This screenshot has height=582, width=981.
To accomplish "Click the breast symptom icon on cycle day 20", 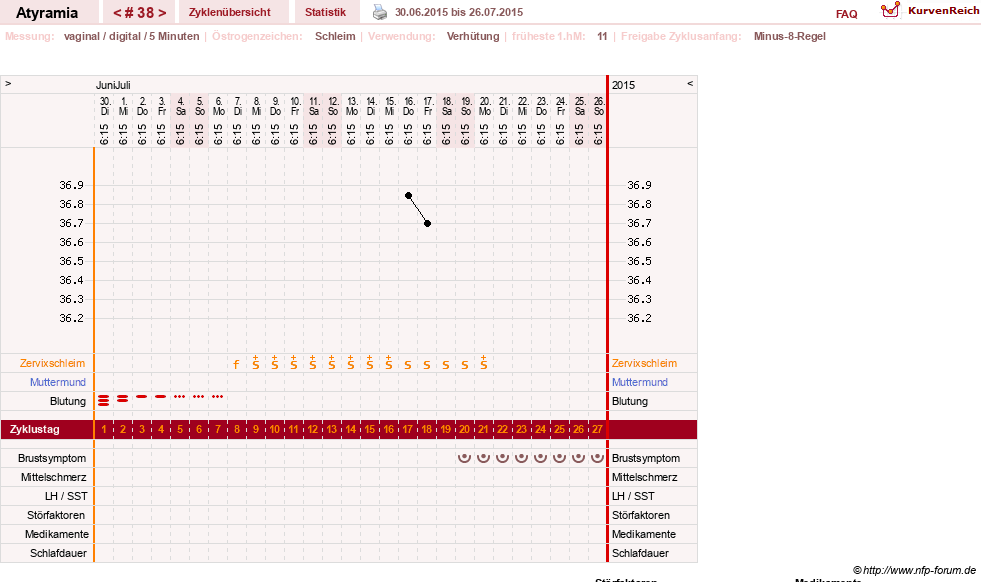I will tap(464, 457).
